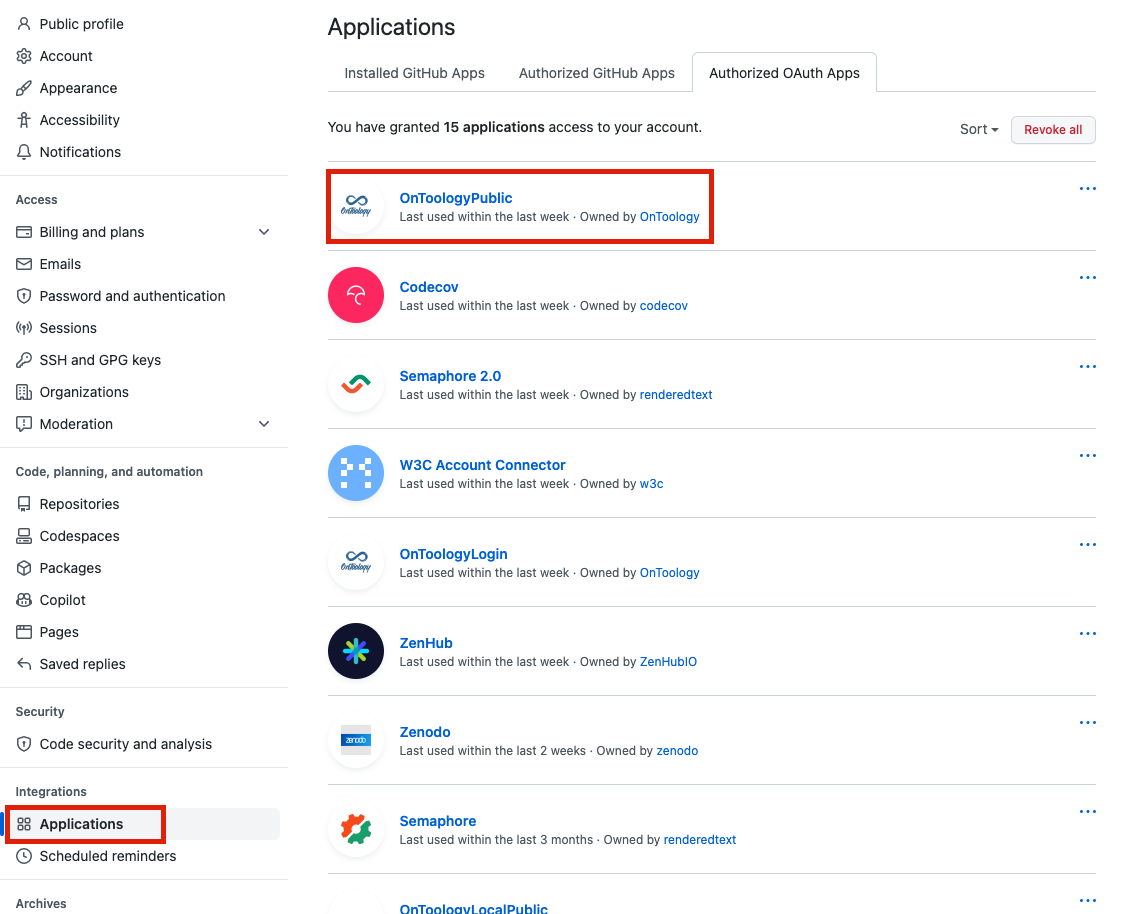Open the W3C Account Connector link
Screen dimensions: 1122x914
pos(482,465)
